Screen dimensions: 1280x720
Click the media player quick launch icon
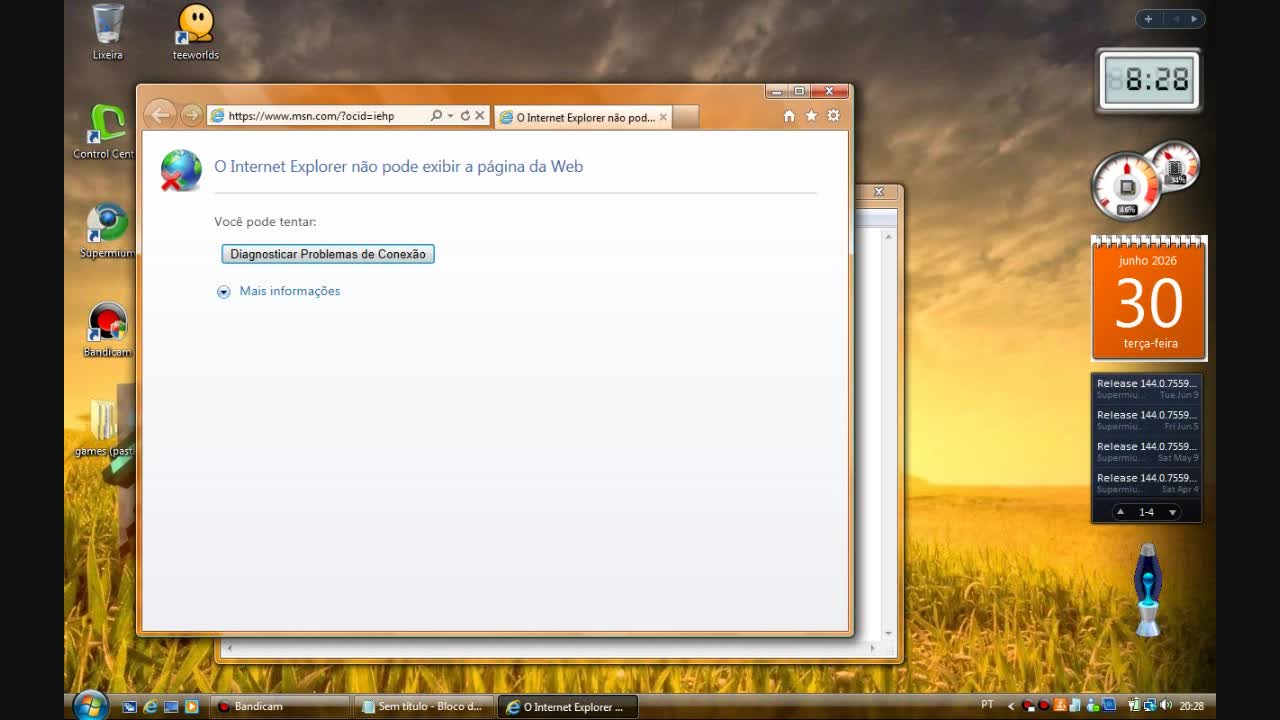pos(192,707)
